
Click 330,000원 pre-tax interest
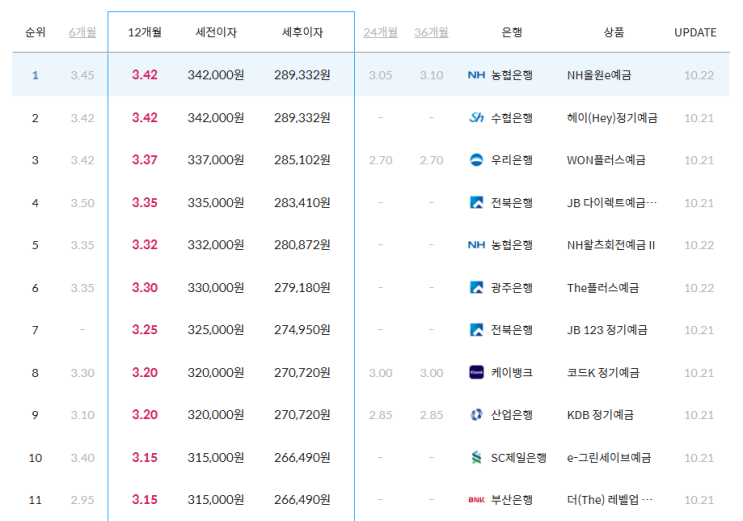point(216,287)
